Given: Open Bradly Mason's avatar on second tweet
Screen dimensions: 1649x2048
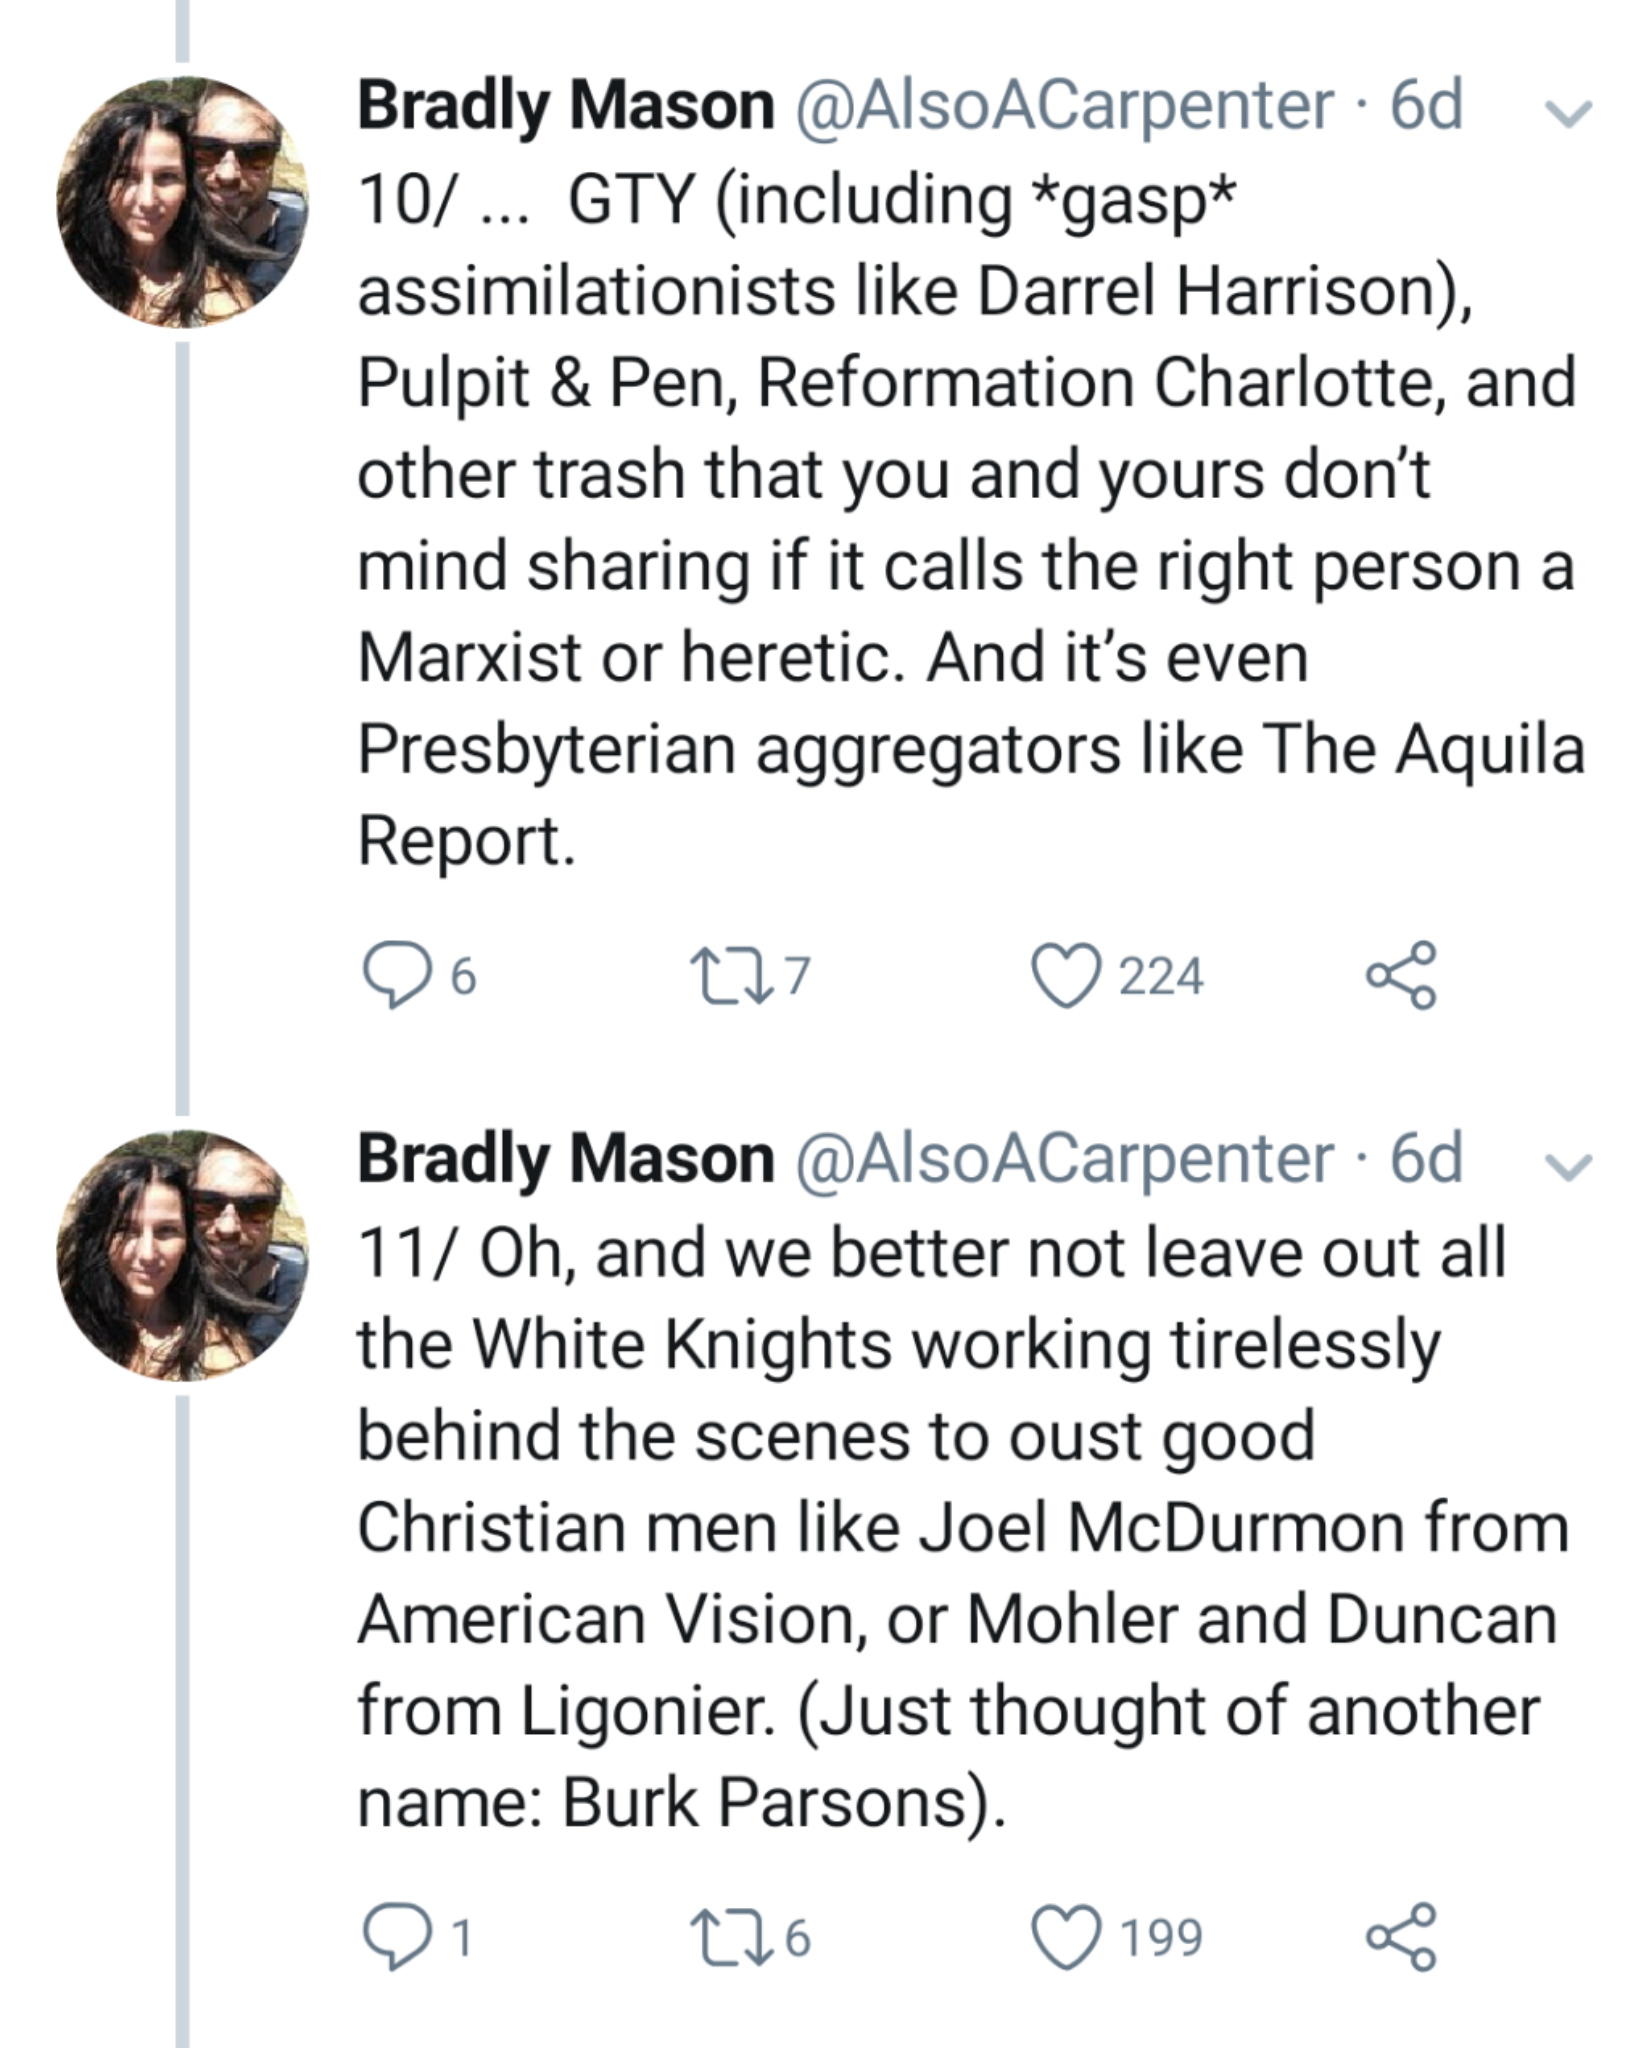Looking at the screenshot, I should 182,1256.
